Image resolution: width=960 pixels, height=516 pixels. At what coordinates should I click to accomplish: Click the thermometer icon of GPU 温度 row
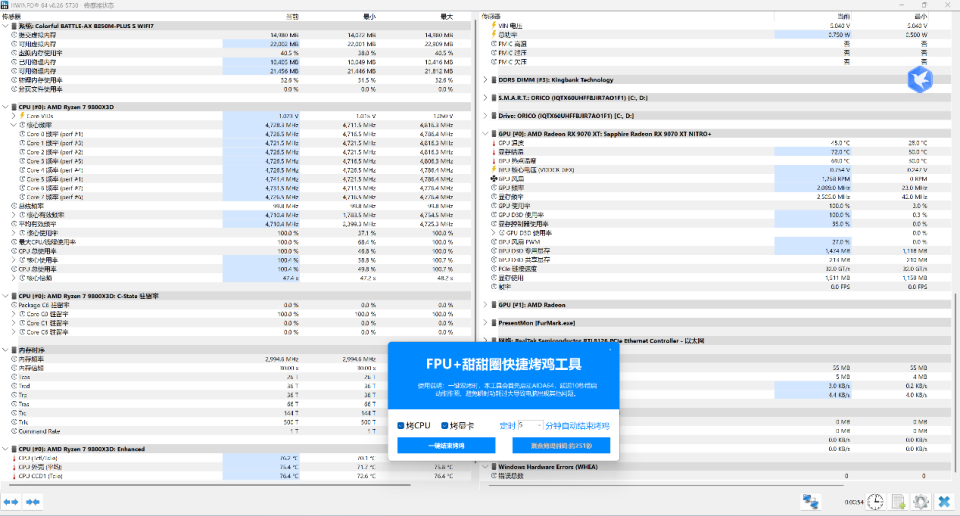pos(493,143)
